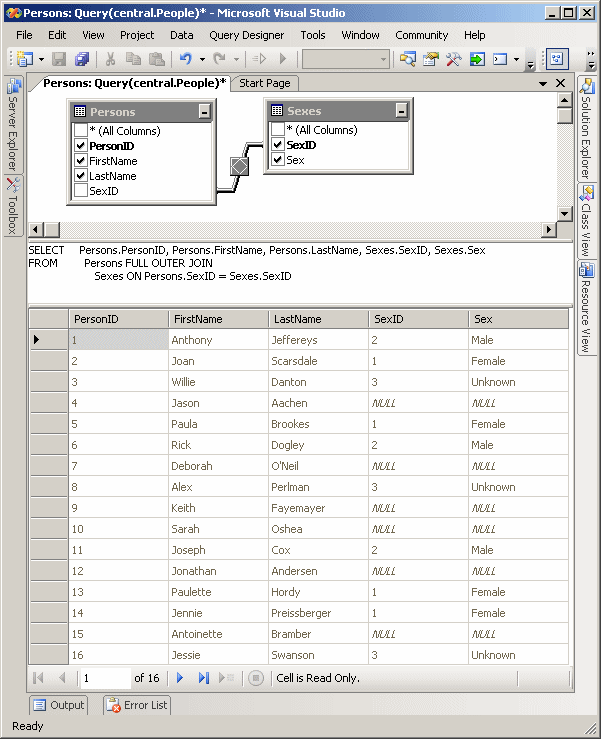601x739 pixels.
Task: Check SexID in the Persons table
Action: tap(81, 190)
